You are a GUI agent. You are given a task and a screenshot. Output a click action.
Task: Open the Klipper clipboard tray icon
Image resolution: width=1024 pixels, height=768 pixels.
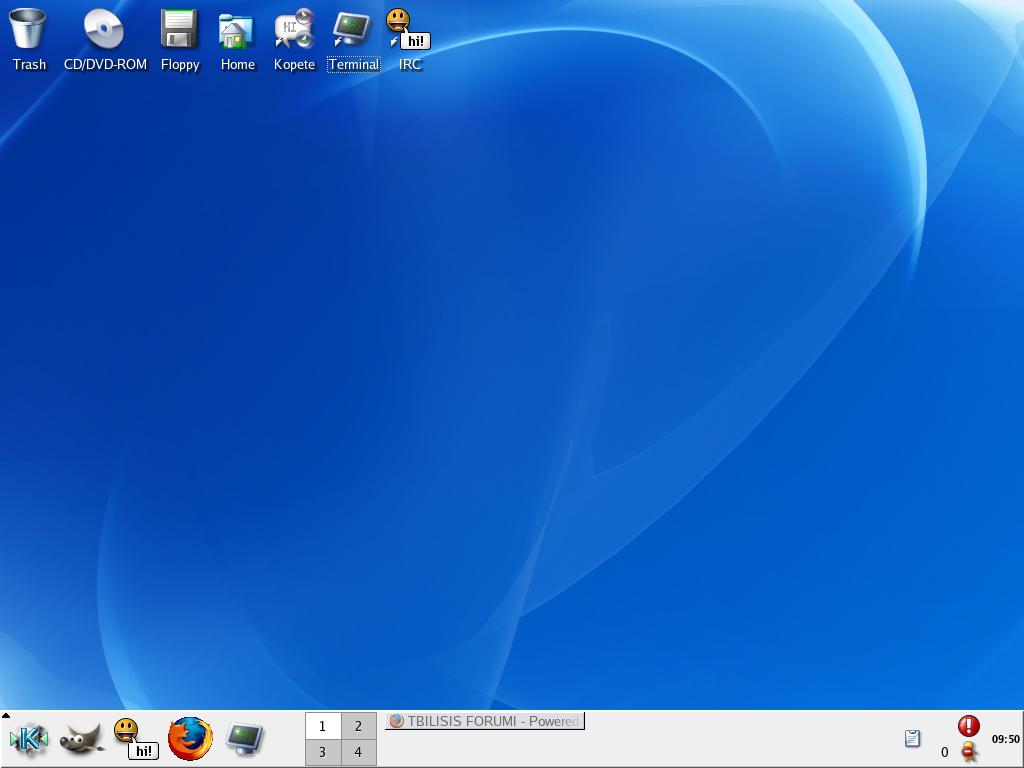(x=912, y=739)
